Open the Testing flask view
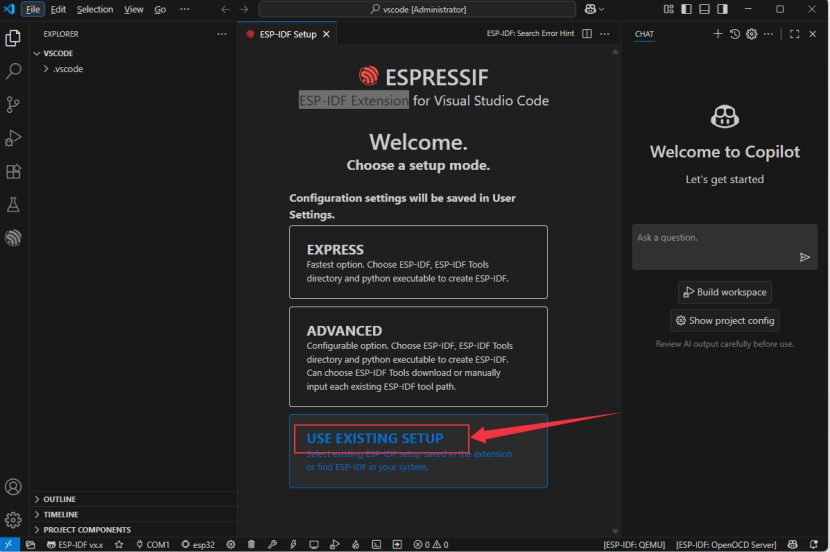Screen dimensions: 830x552 pos(13,205)
